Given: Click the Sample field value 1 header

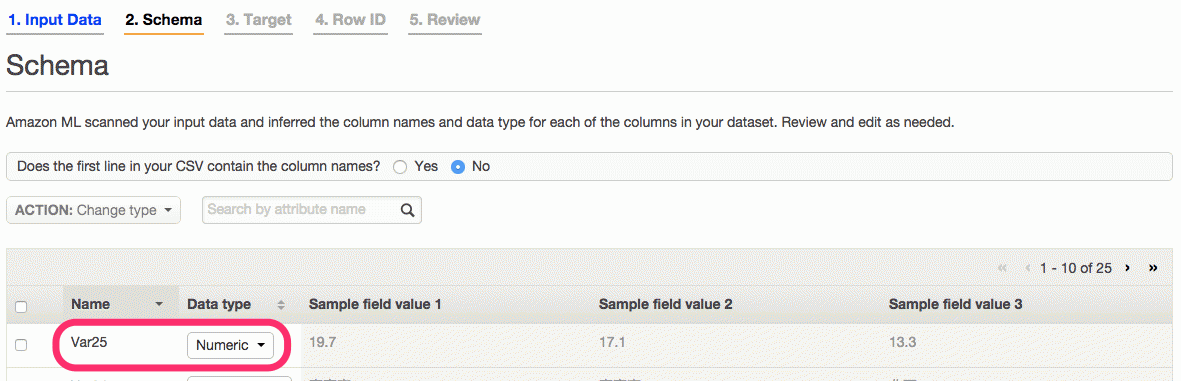Looking at the screenshot, I should coord(375,305).
